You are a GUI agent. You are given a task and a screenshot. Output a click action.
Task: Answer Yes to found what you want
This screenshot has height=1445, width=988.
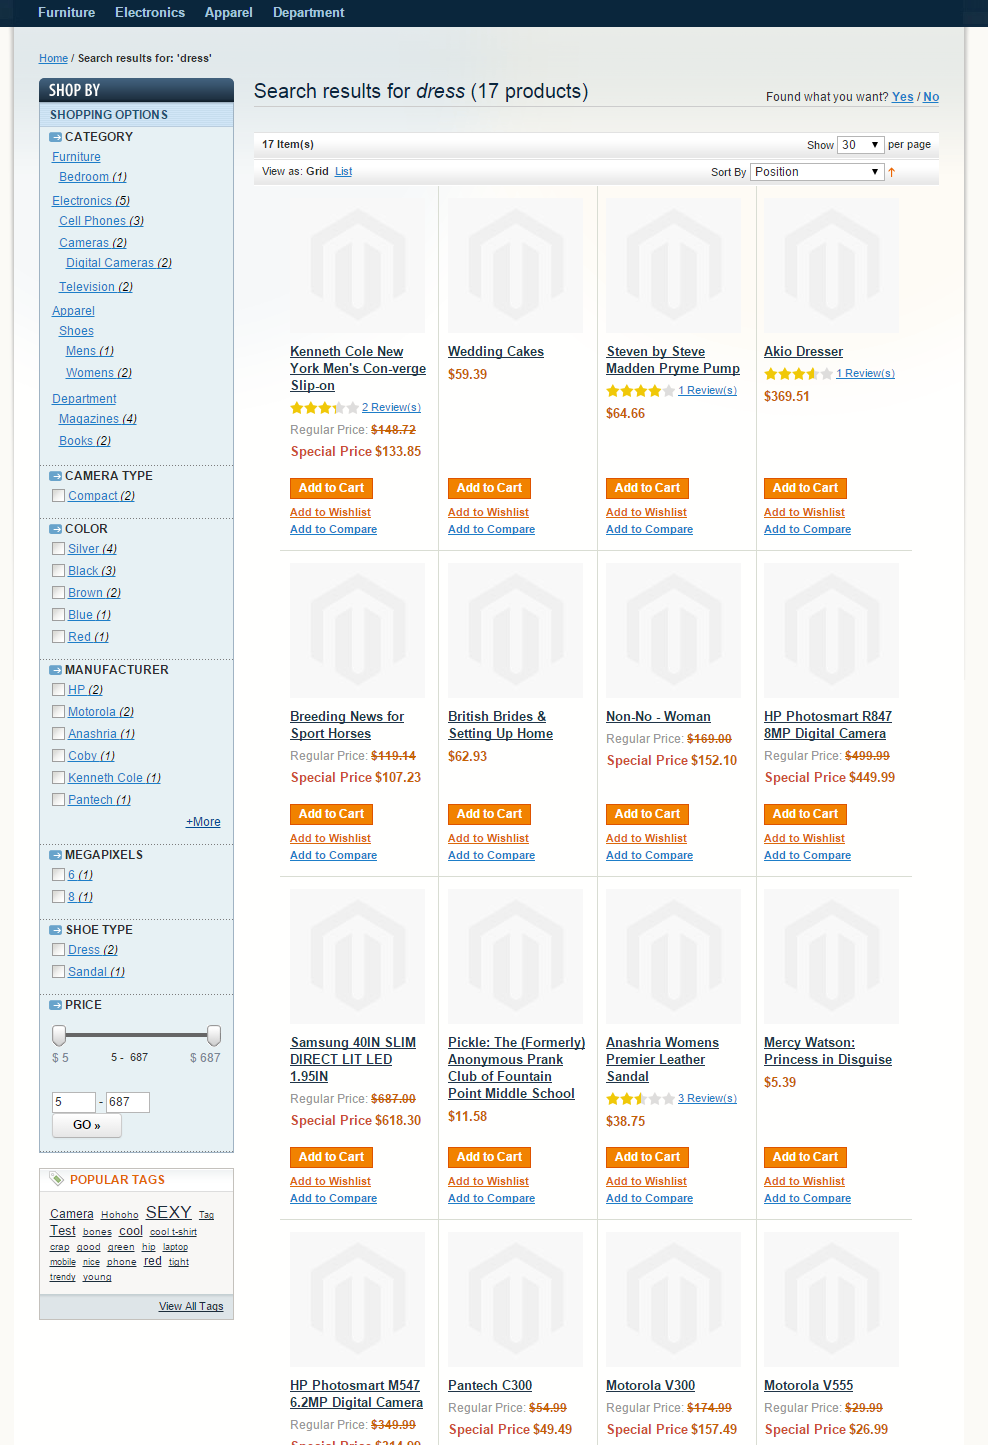pos(903,97)
